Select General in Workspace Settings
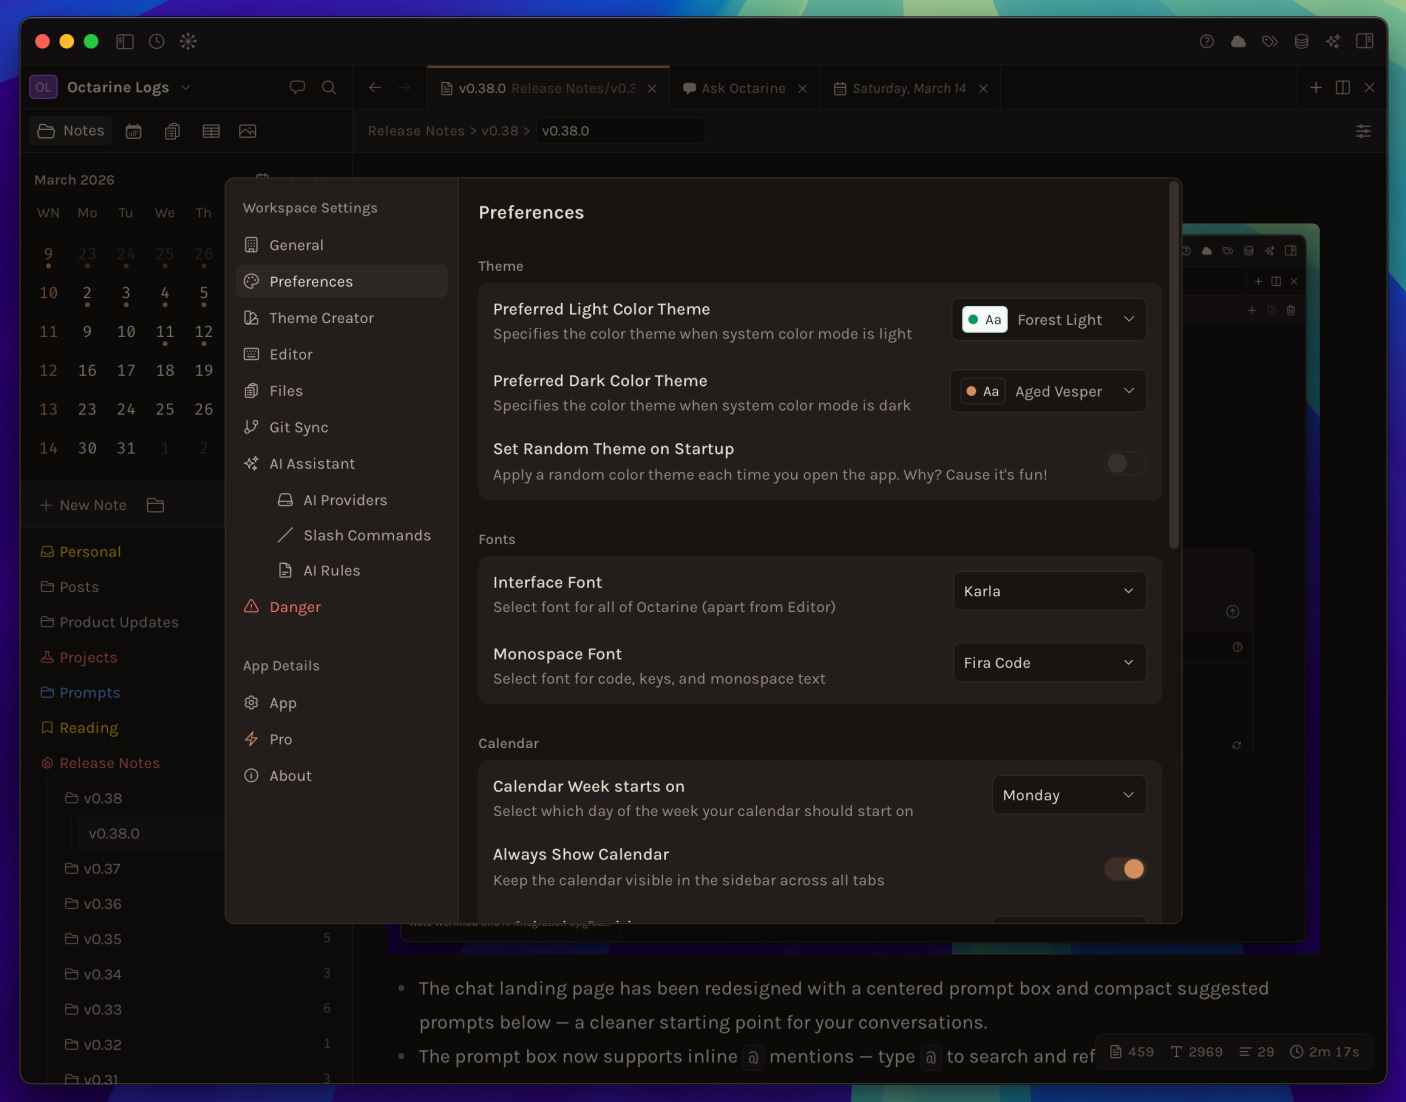1406x1102 pixels. tap(342, 245)
